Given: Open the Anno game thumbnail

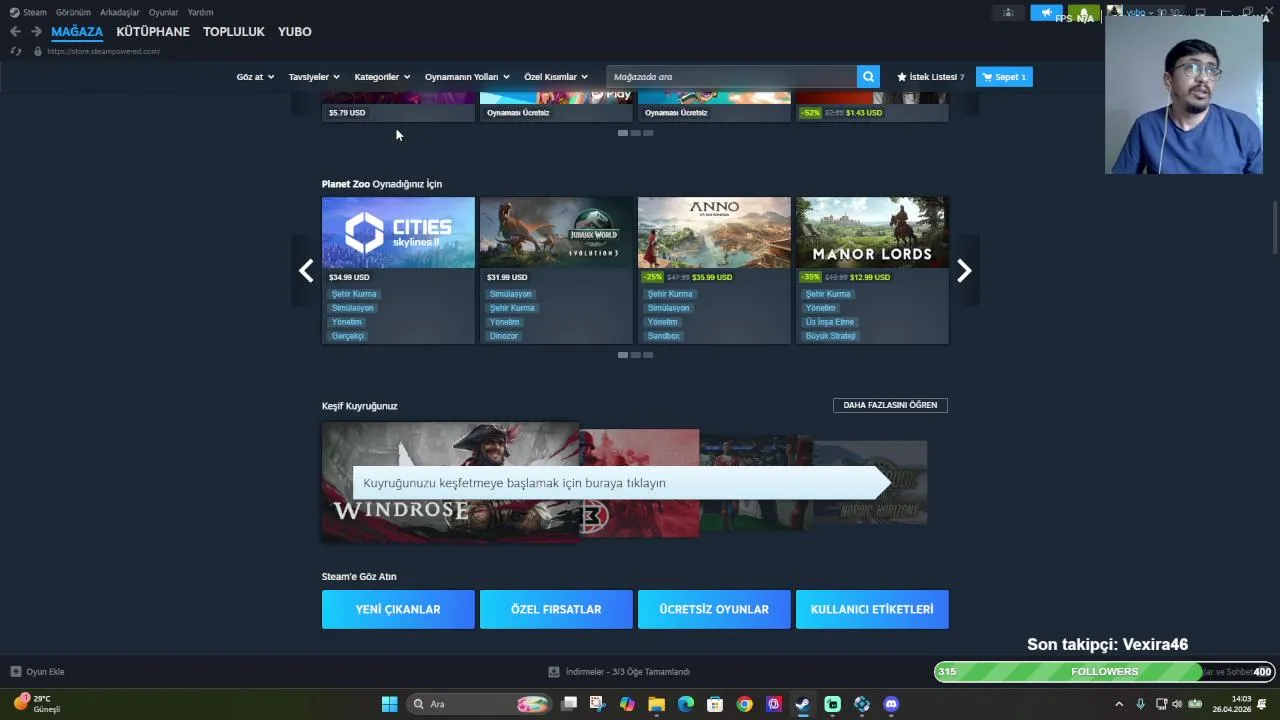Looking at the screenshot, I should 714,232.
